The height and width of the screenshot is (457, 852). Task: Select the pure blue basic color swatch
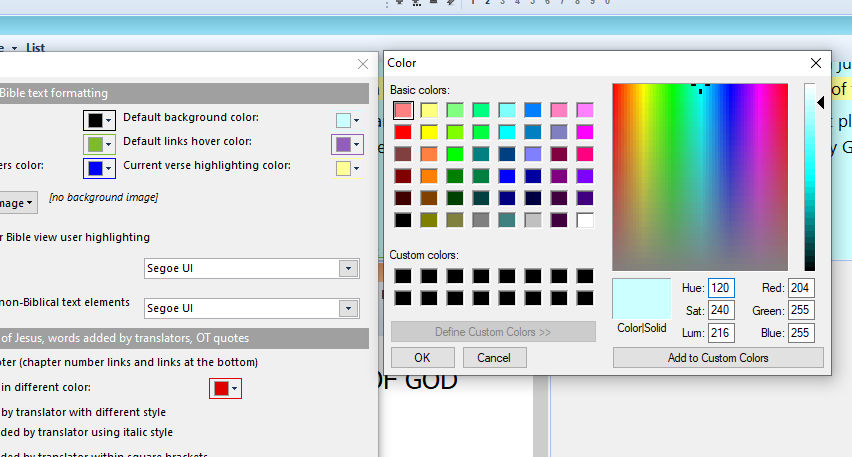507,176
